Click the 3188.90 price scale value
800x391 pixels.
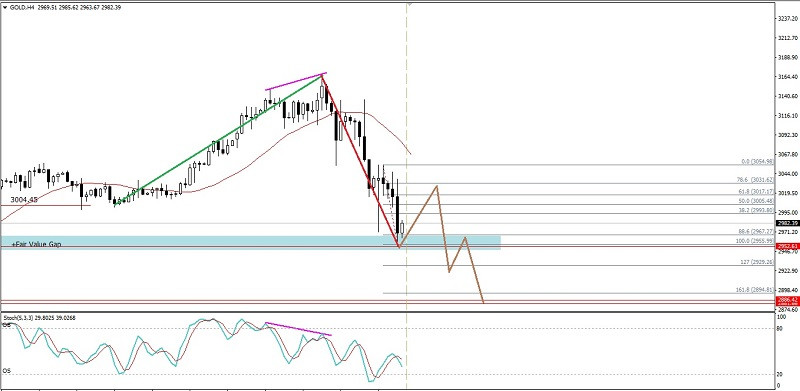(x=787, y=57)
